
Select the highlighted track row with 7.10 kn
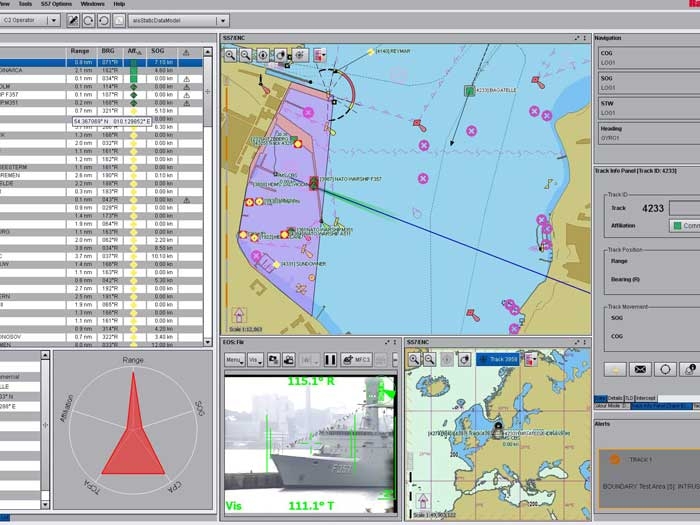tap(101, 62)
